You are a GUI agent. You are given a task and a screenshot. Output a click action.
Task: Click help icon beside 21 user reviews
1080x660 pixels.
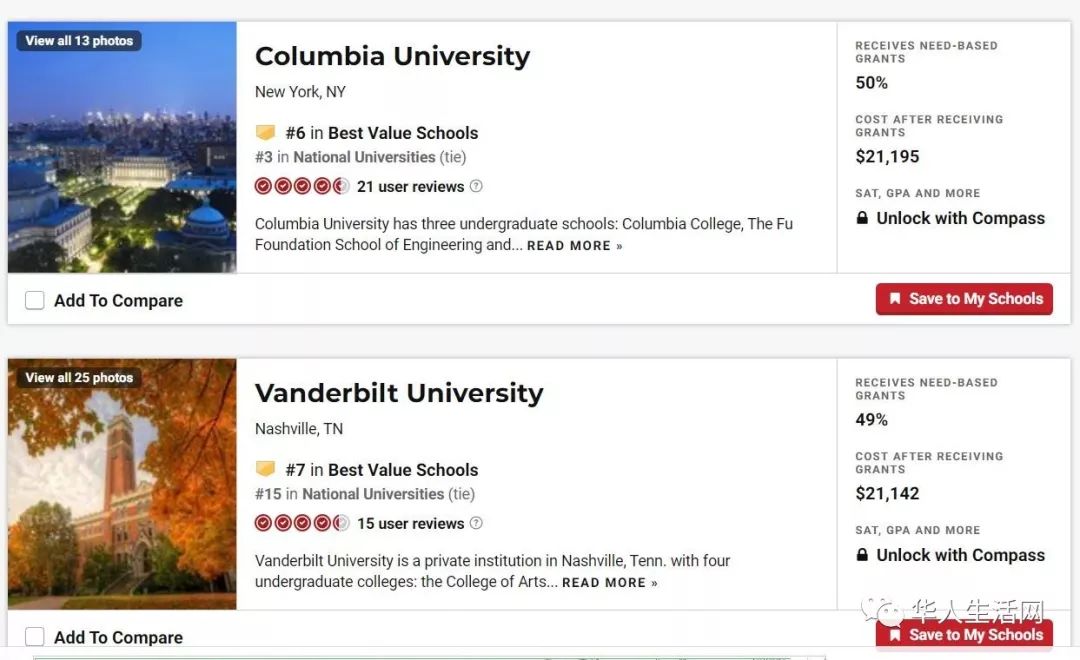[476, 186]
